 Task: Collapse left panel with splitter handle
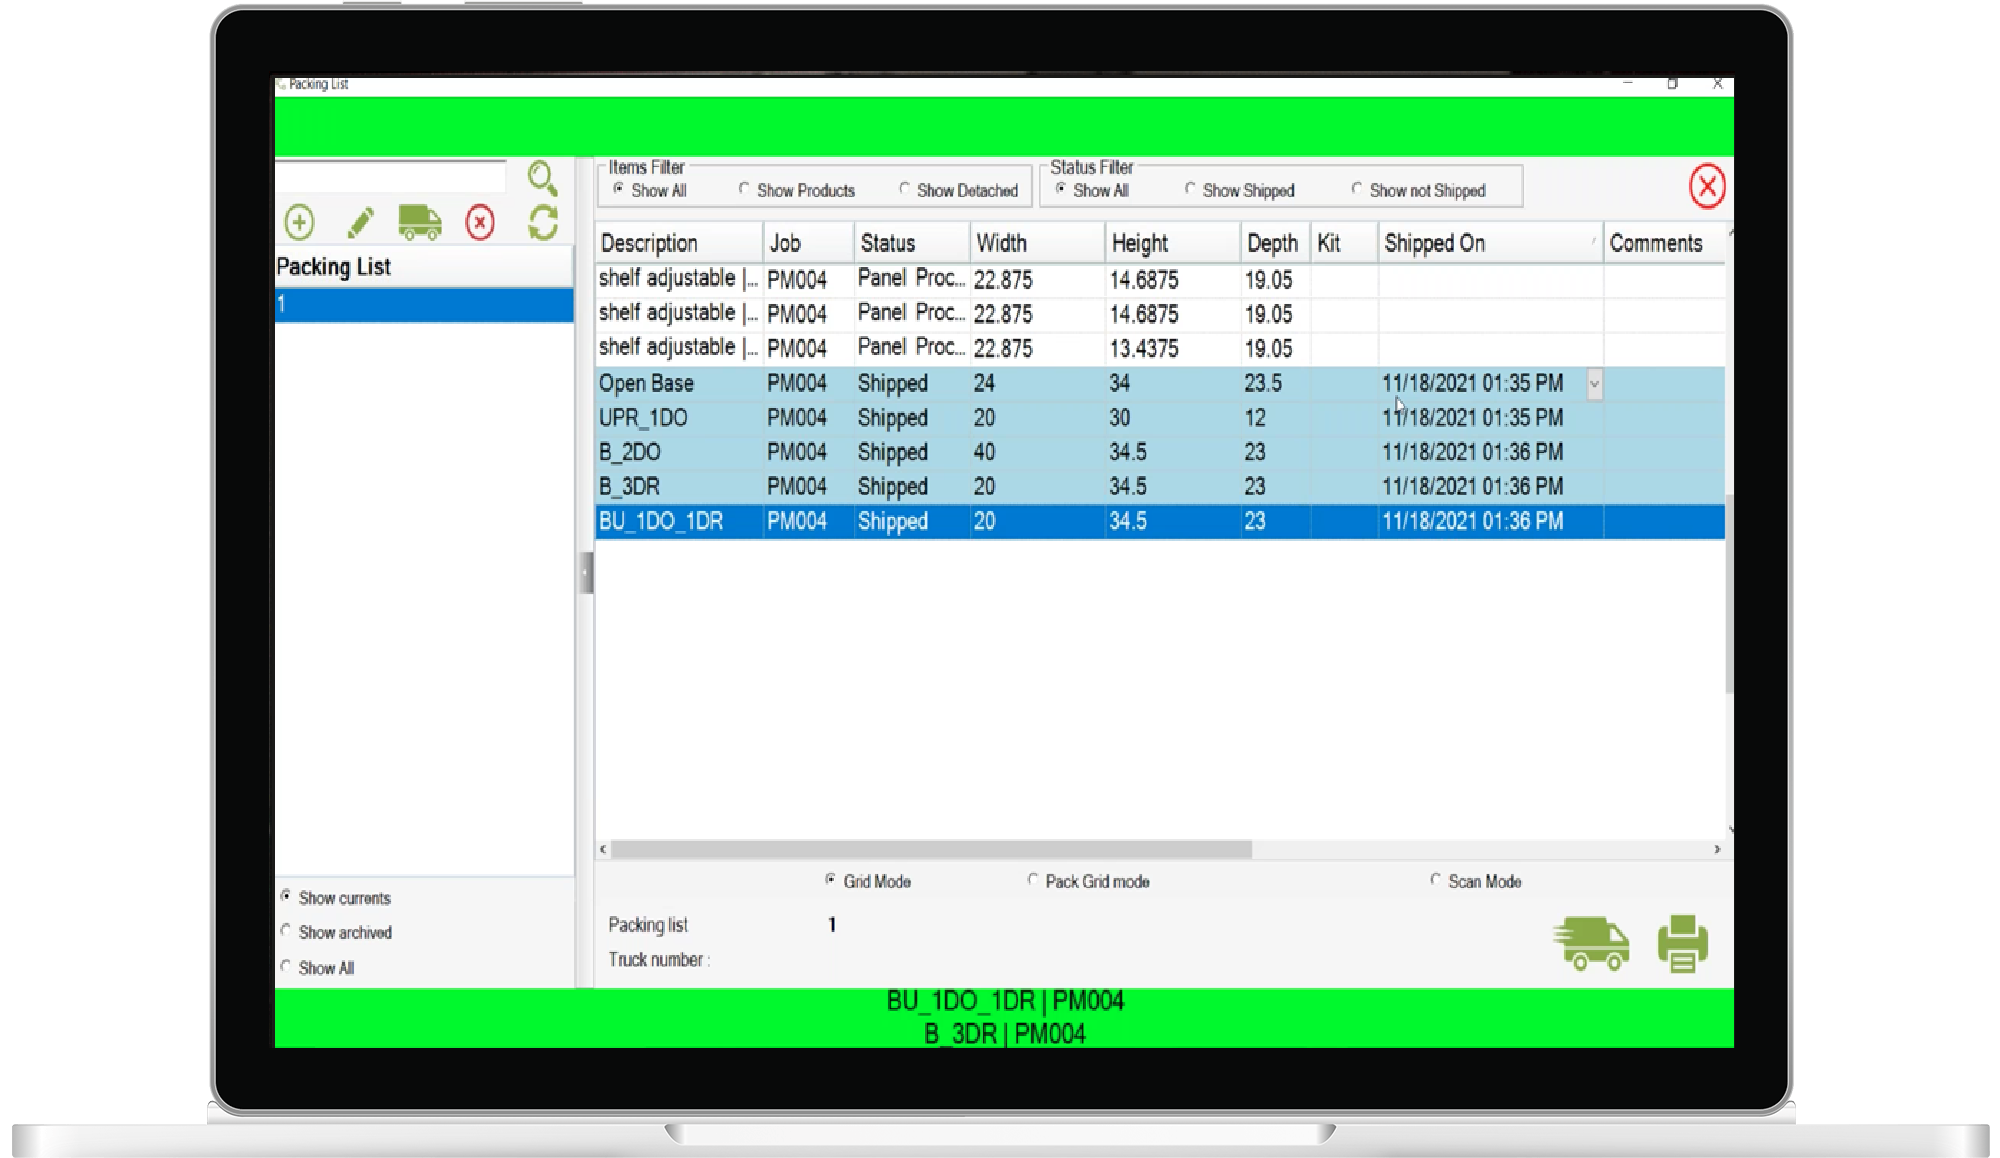pos(586,573)
